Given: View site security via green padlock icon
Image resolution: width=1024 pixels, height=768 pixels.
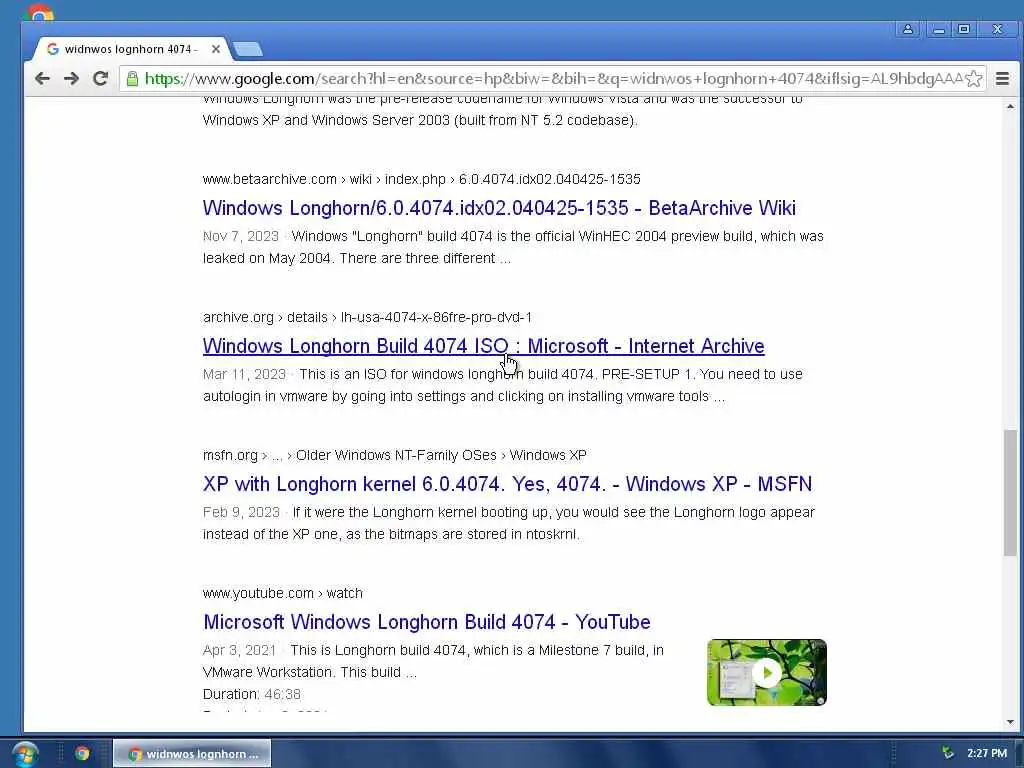Looking at the screenshot, I should [133, 79].
